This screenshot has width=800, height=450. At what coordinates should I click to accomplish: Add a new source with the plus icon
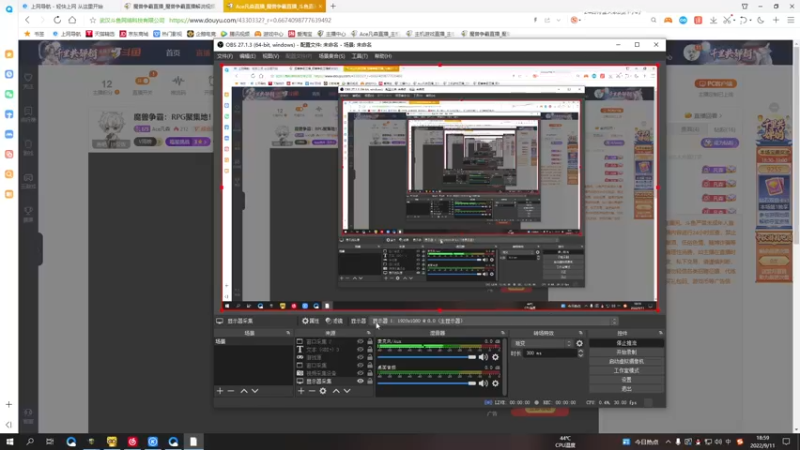pyautogui.click(x=301, y=391)
